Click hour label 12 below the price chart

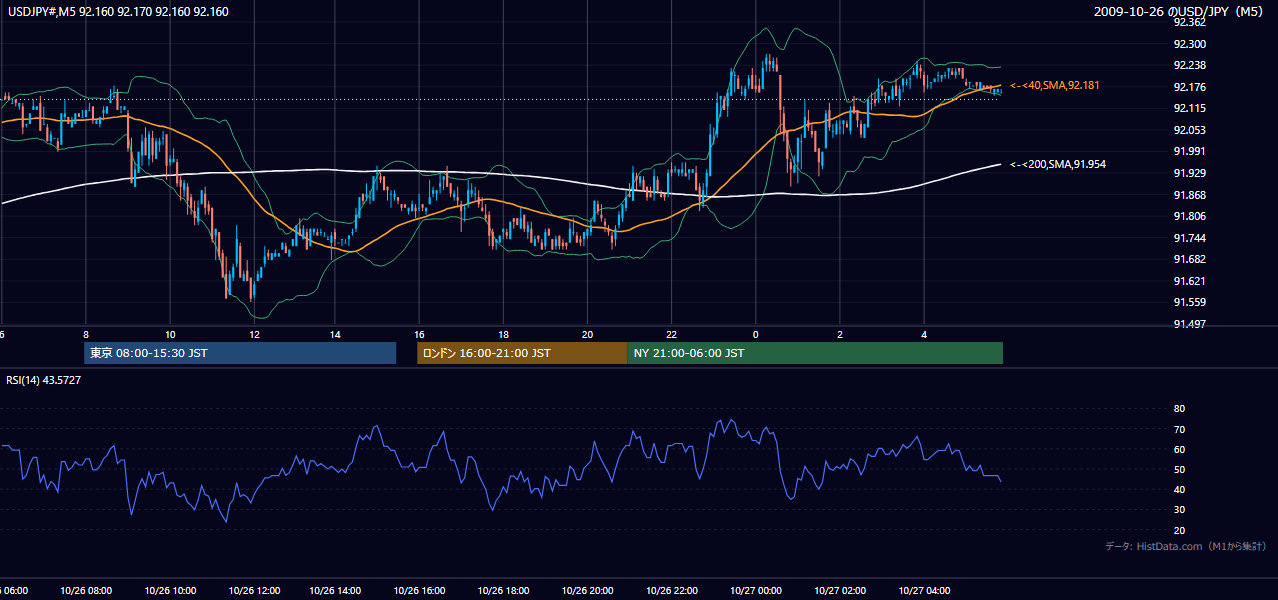[x=254, y=334]
